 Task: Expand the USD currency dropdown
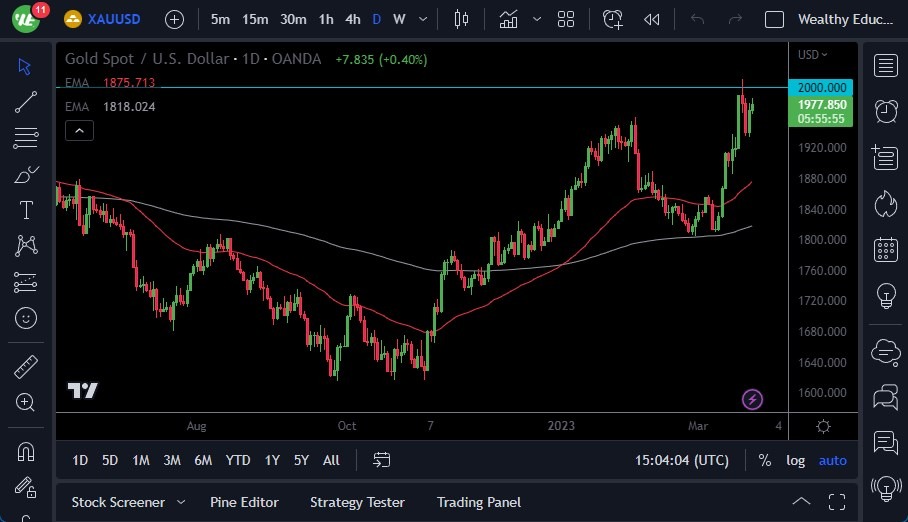809,54
